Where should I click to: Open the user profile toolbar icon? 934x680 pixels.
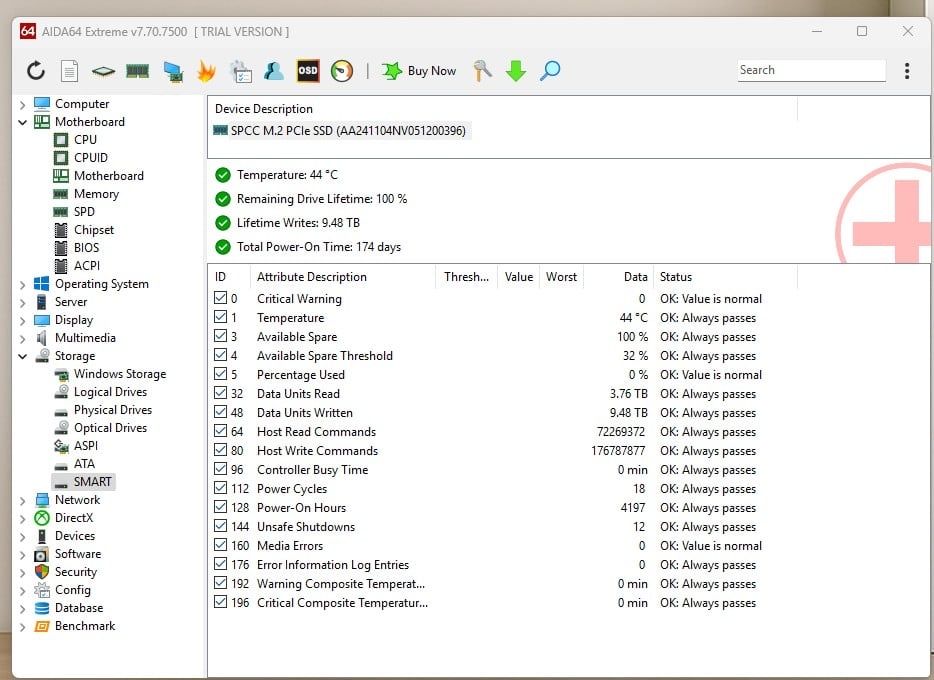pyautogui.click(x=274, y=71)
